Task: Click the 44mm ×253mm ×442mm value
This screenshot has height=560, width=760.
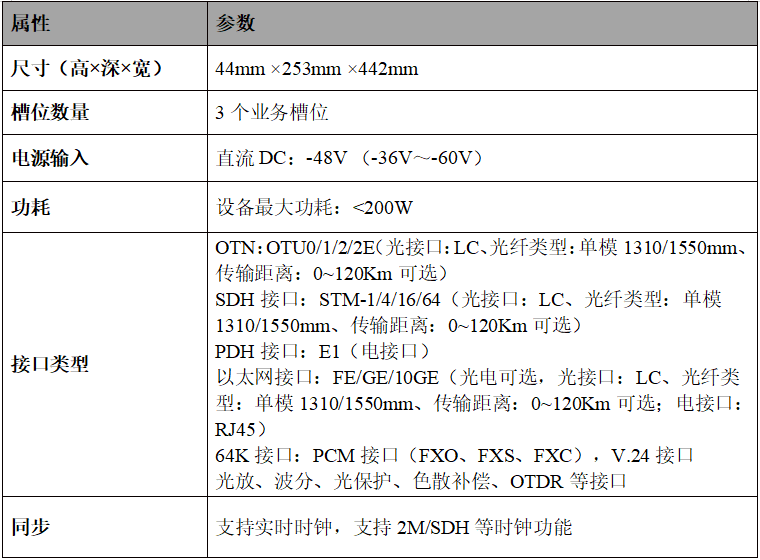Action: point(317,69)
